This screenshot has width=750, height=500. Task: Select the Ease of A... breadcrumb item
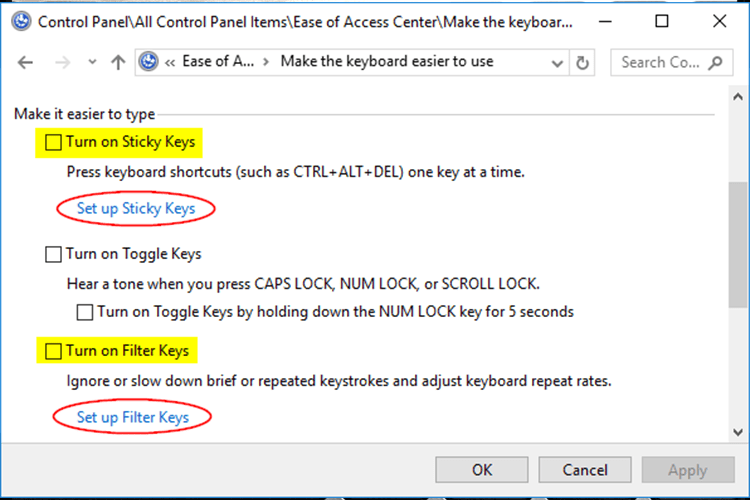click(x=218, y=61)
